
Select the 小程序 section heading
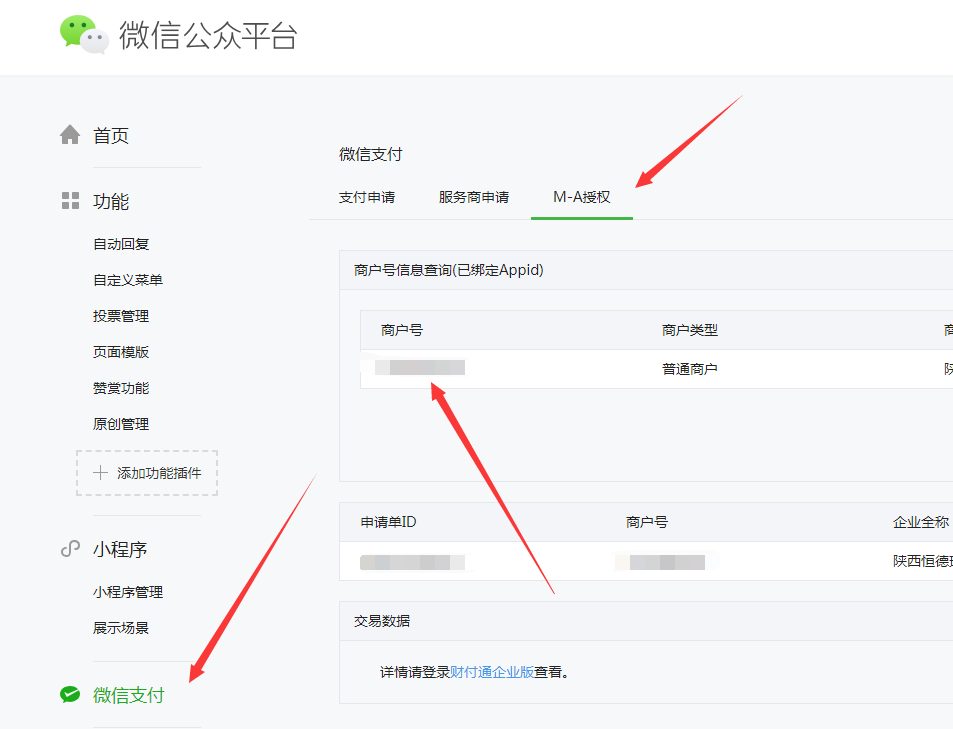coord(120,549)
